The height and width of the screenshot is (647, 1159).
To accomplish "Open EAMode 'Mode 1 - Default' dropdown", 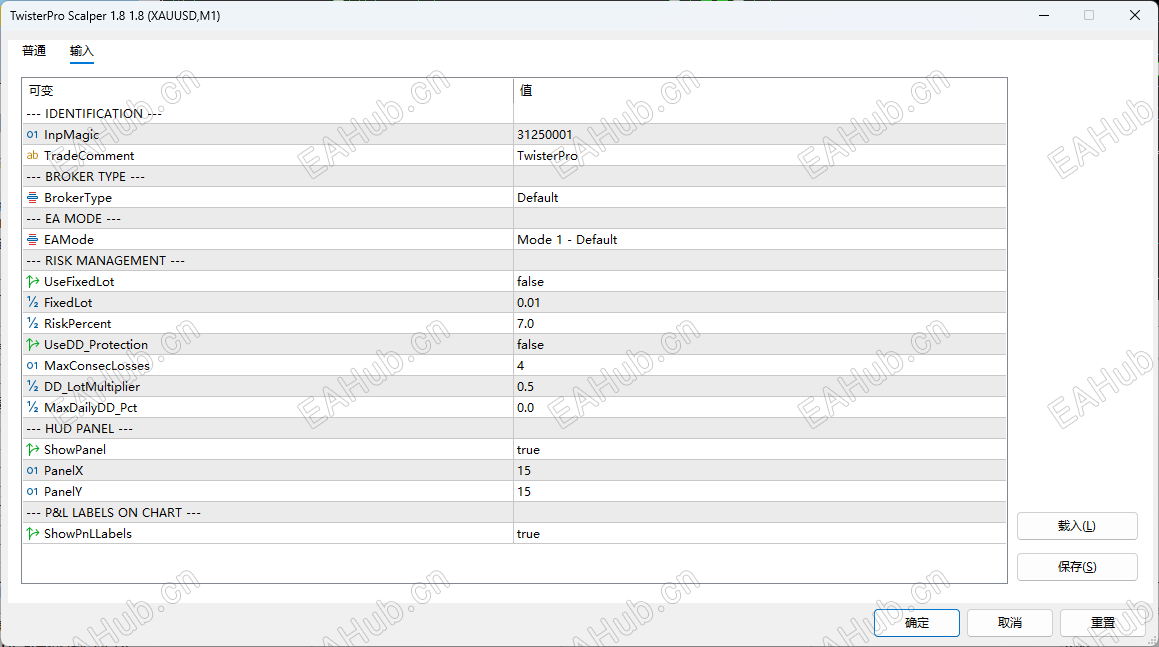I will click(x=760, y=240).
